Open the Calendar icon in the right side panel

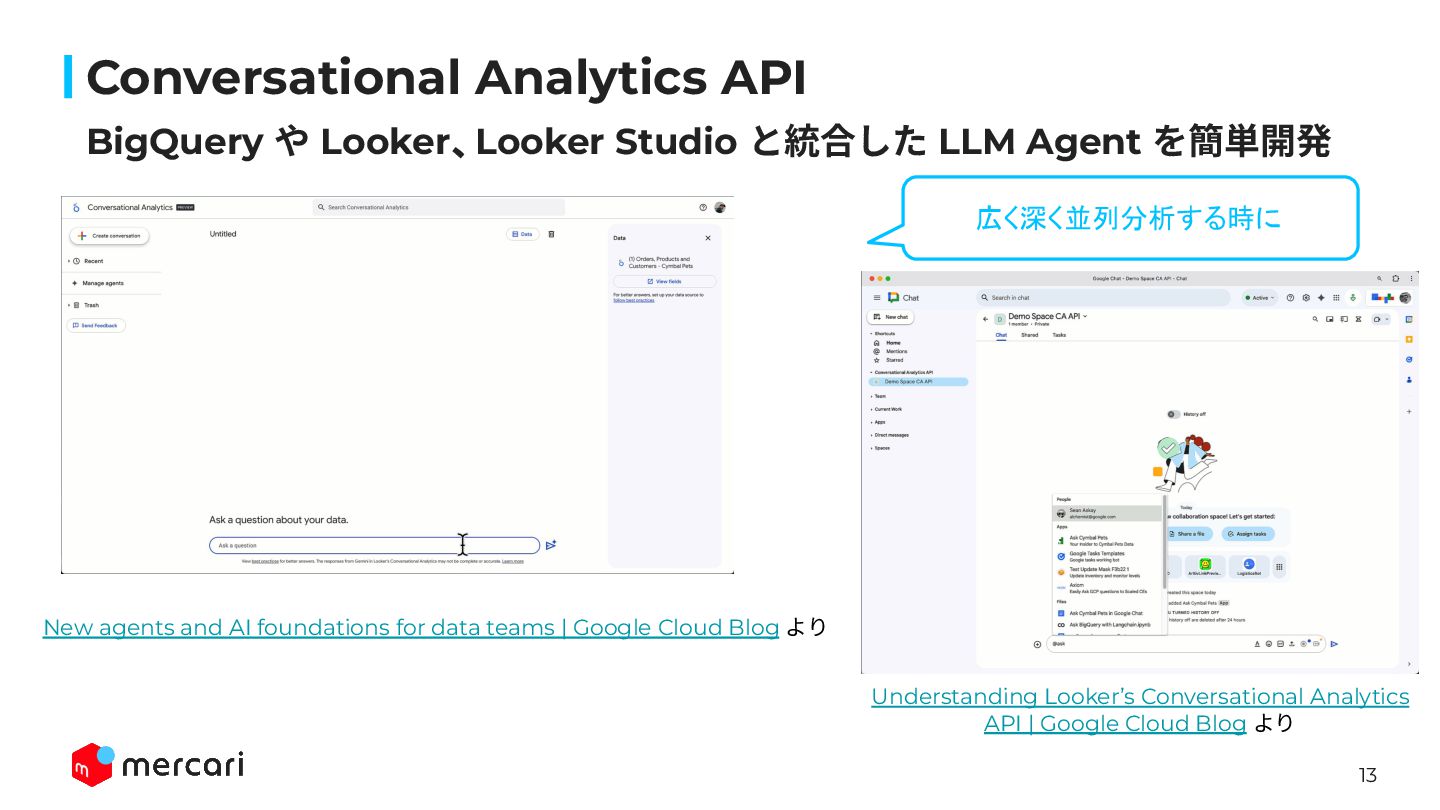point(1409,320)
